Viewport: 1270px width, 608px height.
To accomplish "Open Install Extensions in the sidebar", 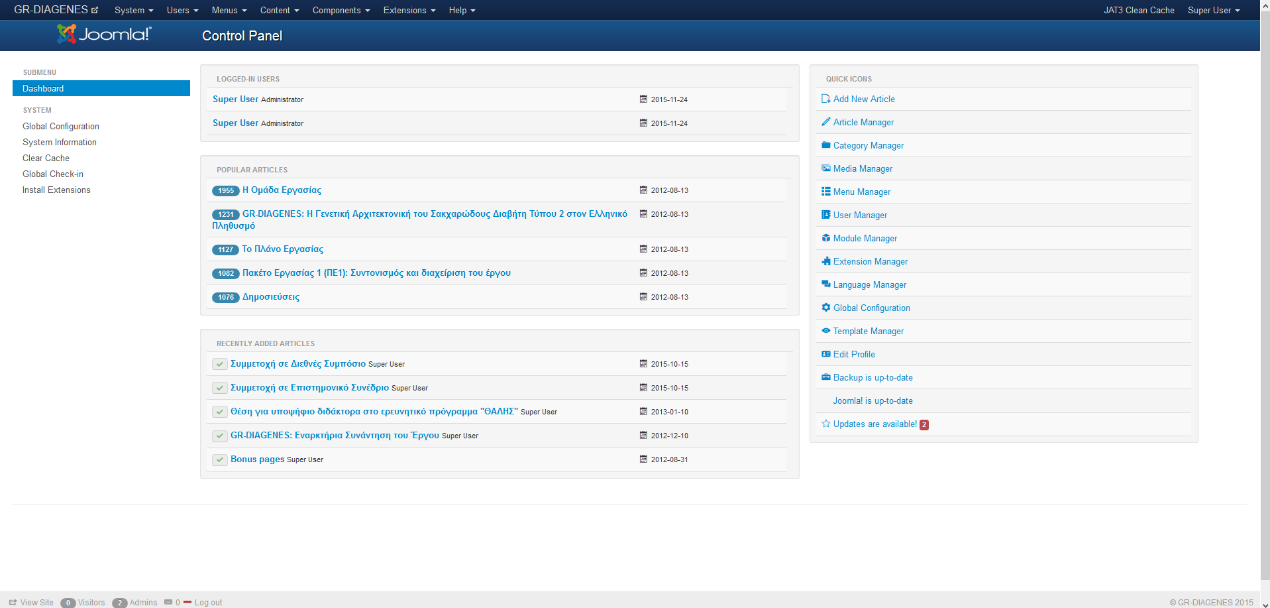I will (56, 190).
